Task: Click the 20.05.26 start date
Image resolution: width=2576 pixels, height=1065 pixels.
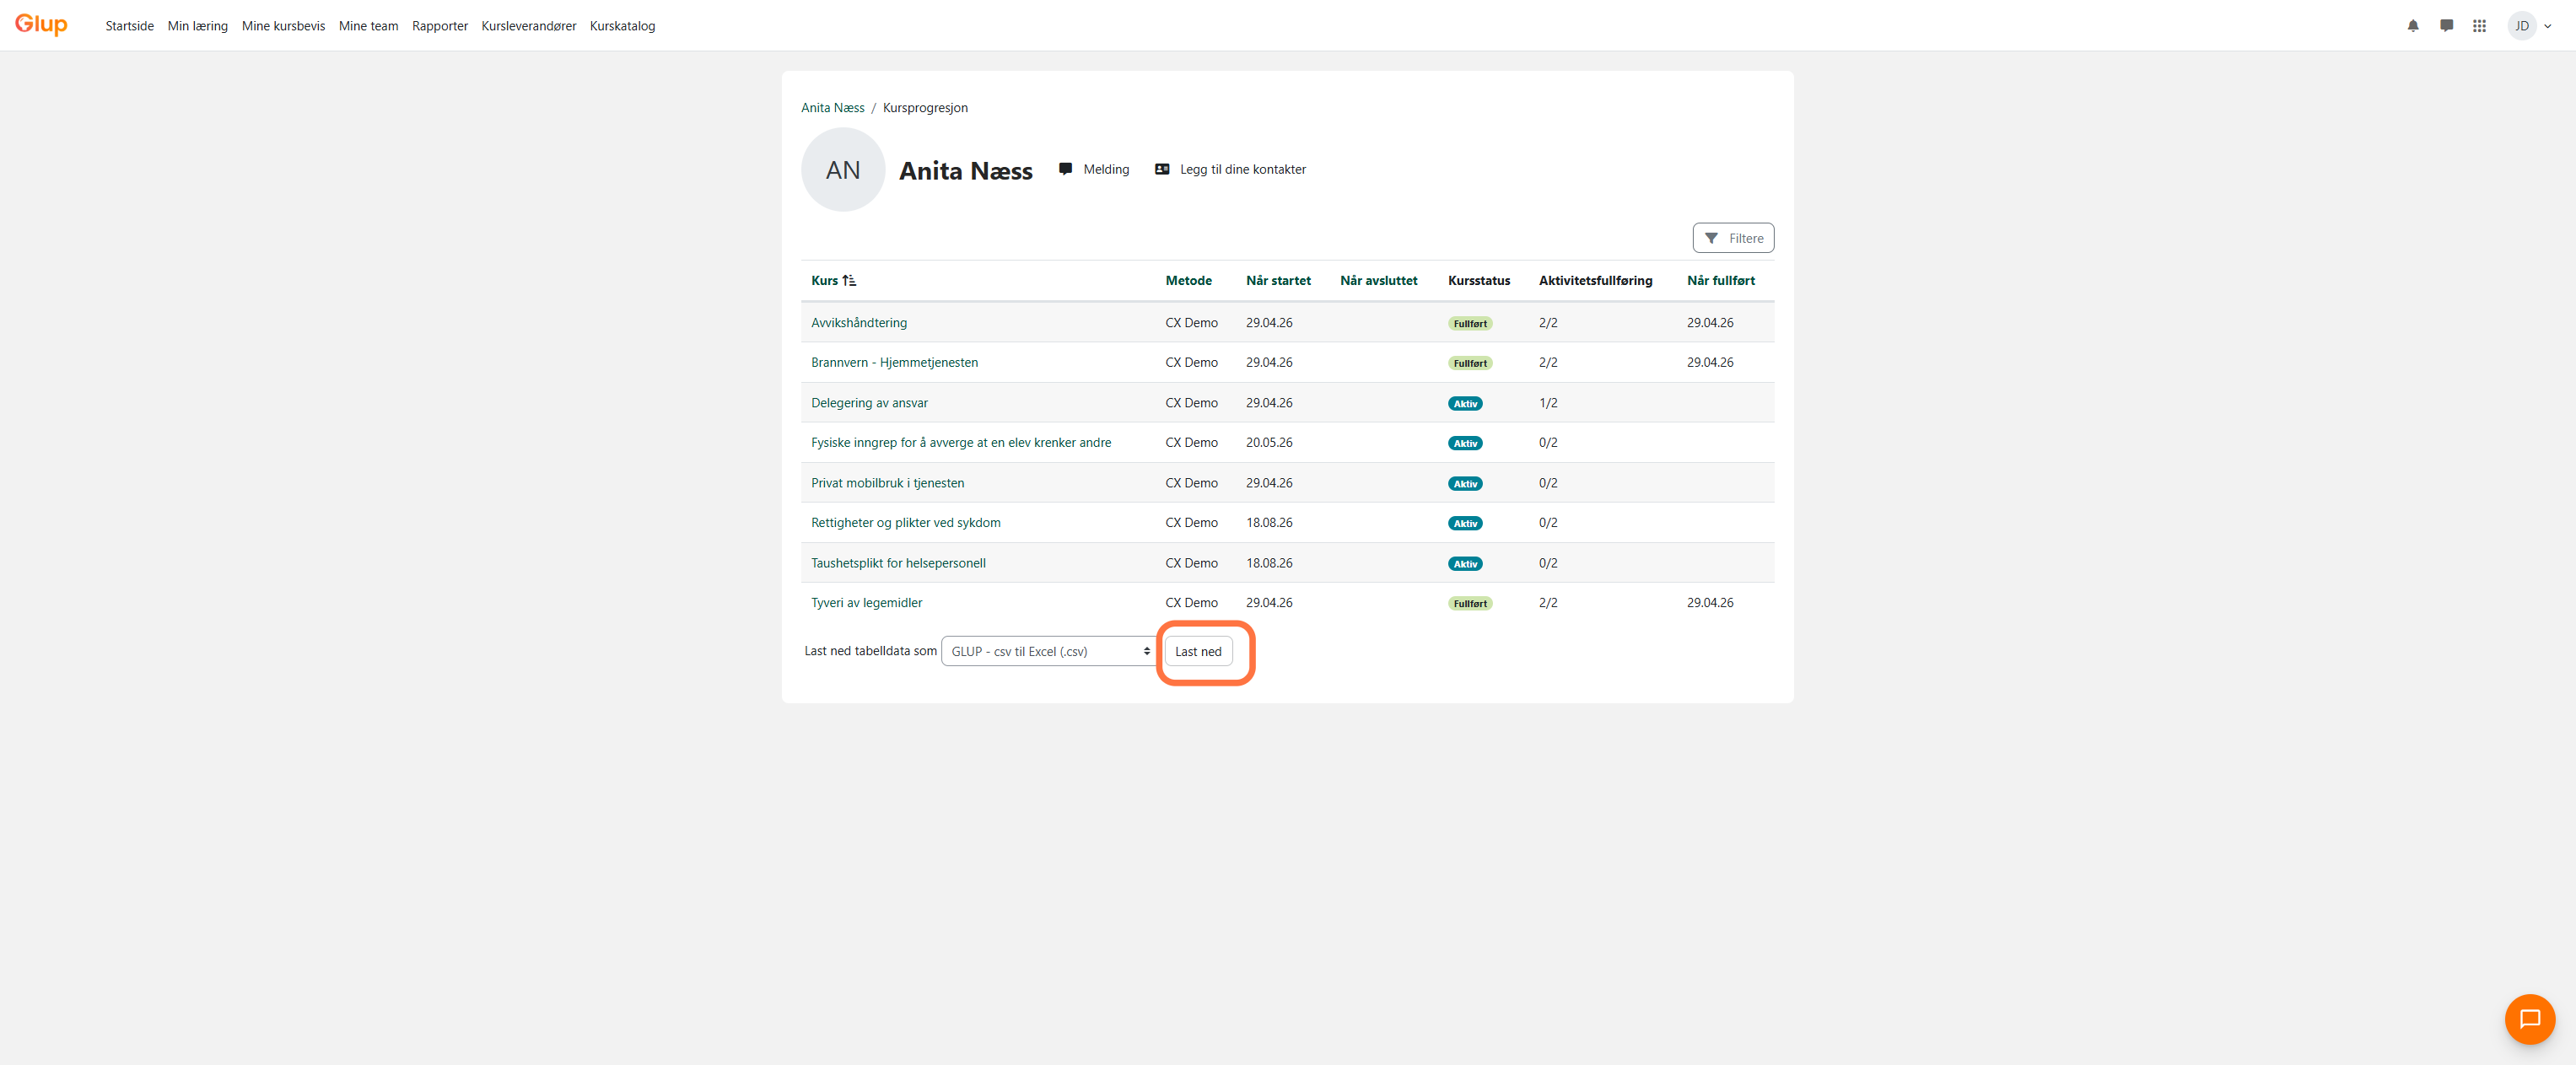Action: 1269,442
